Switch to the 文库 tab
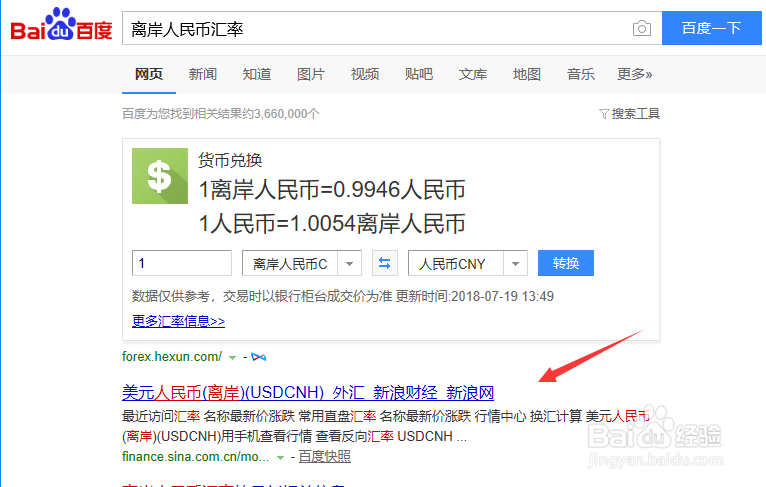Viewport: 766px width, 487px height. click(x=473, y=74)
